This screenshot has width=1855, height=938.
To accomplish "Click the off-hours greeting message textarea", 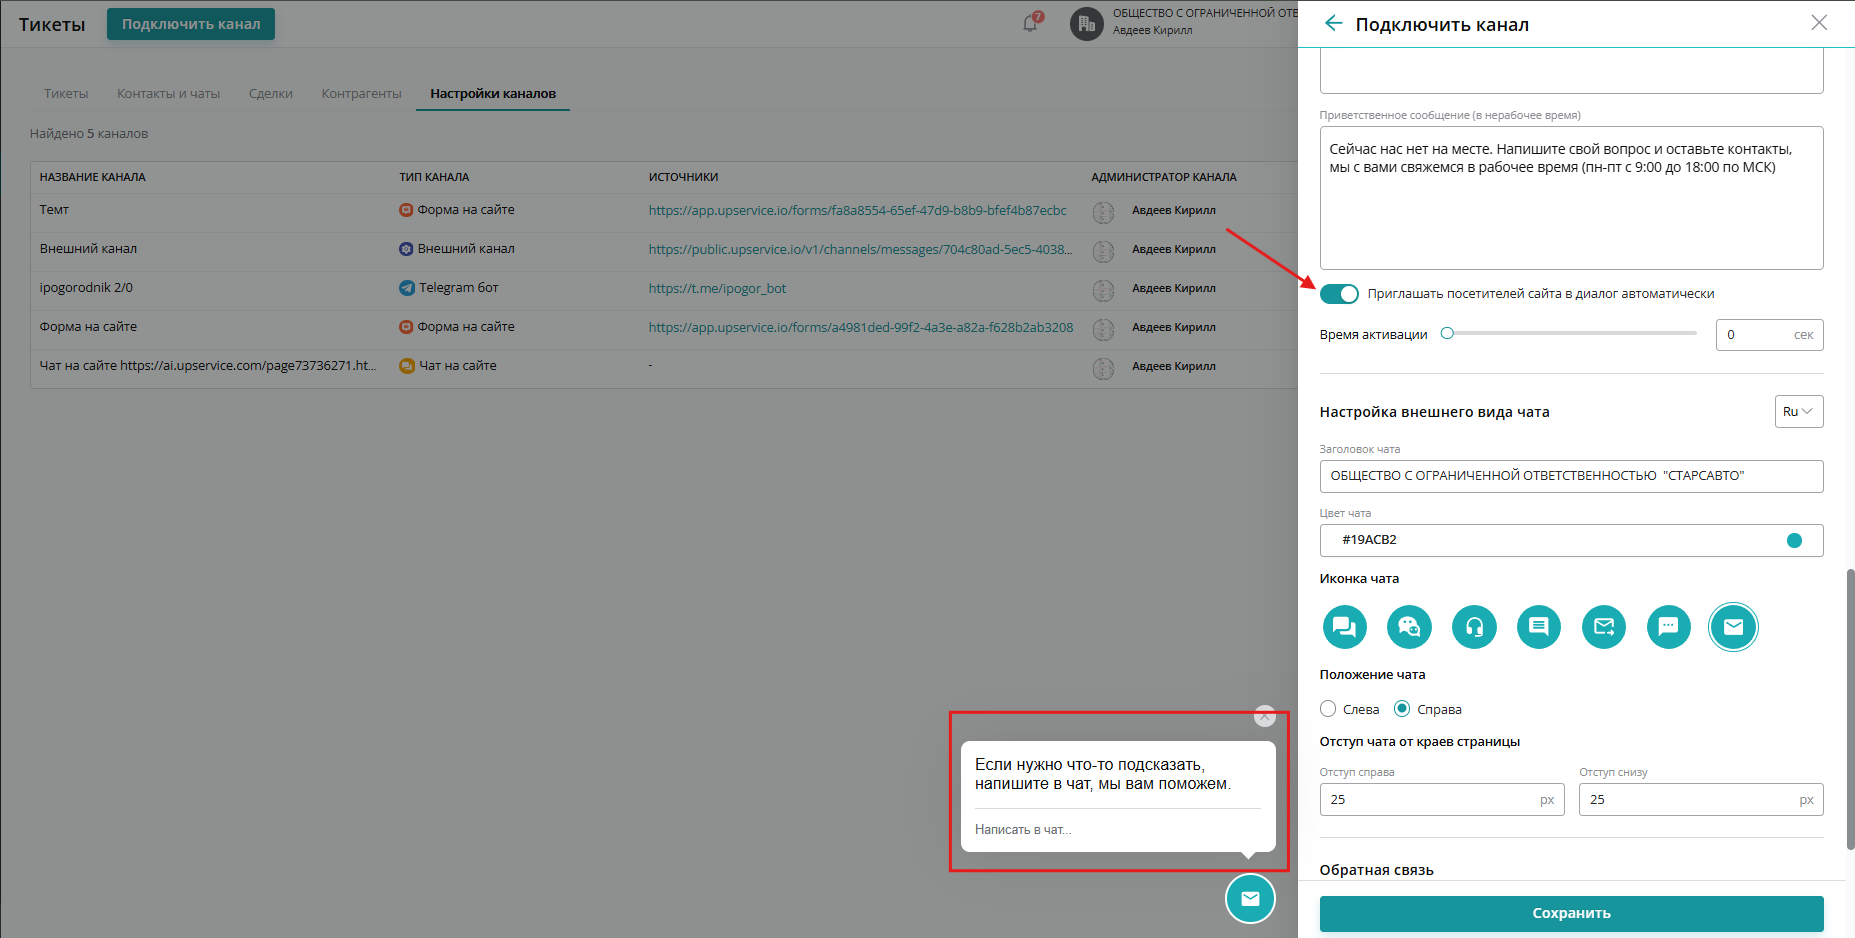I will (x=1571, y=198).
